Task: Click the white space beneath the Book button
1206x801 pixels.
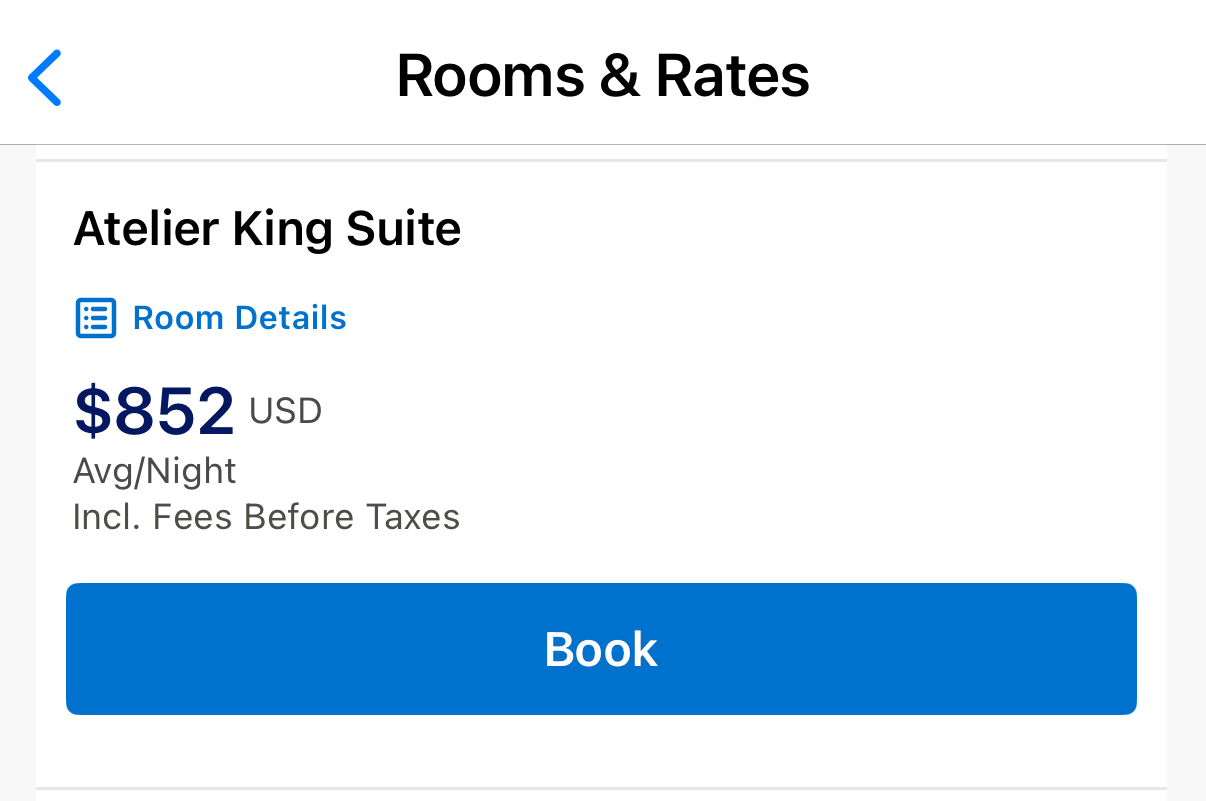Action: [600, 750]
